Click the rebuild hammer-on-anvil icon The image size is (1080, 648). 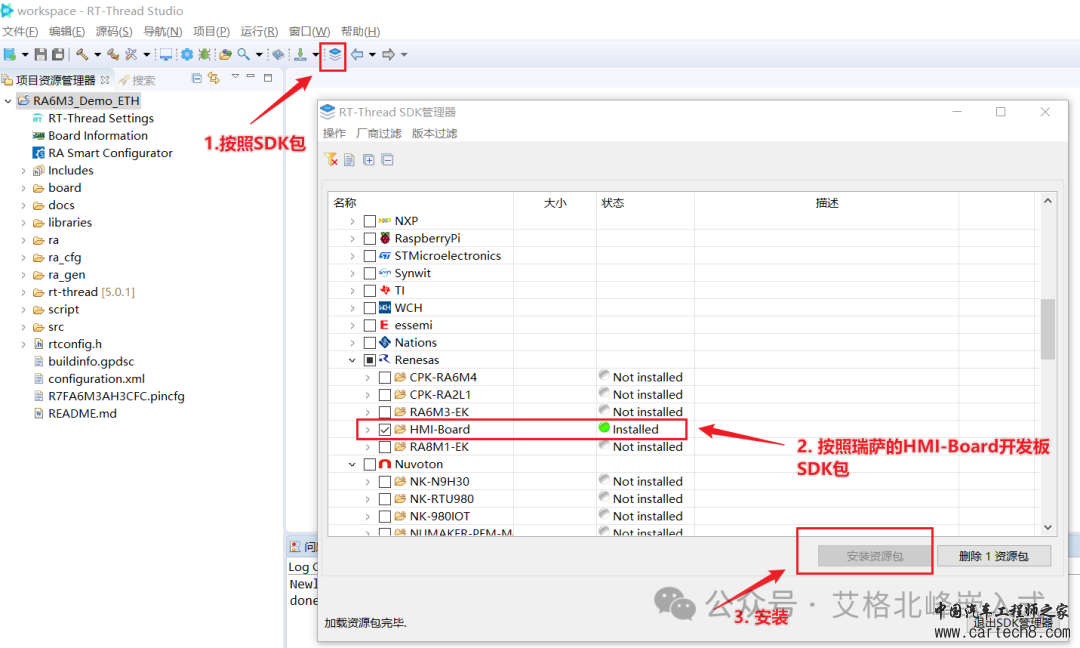point(113,54)
